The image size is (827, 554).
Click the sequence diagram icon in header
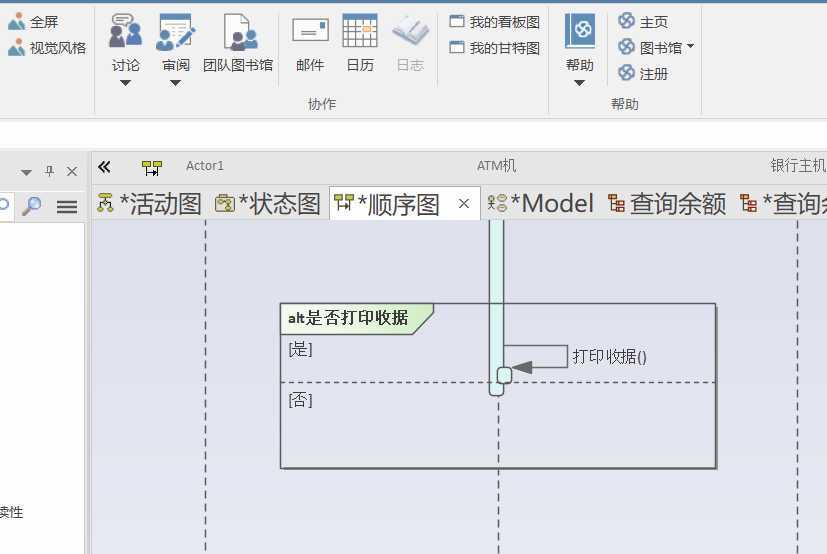(152, 168)
